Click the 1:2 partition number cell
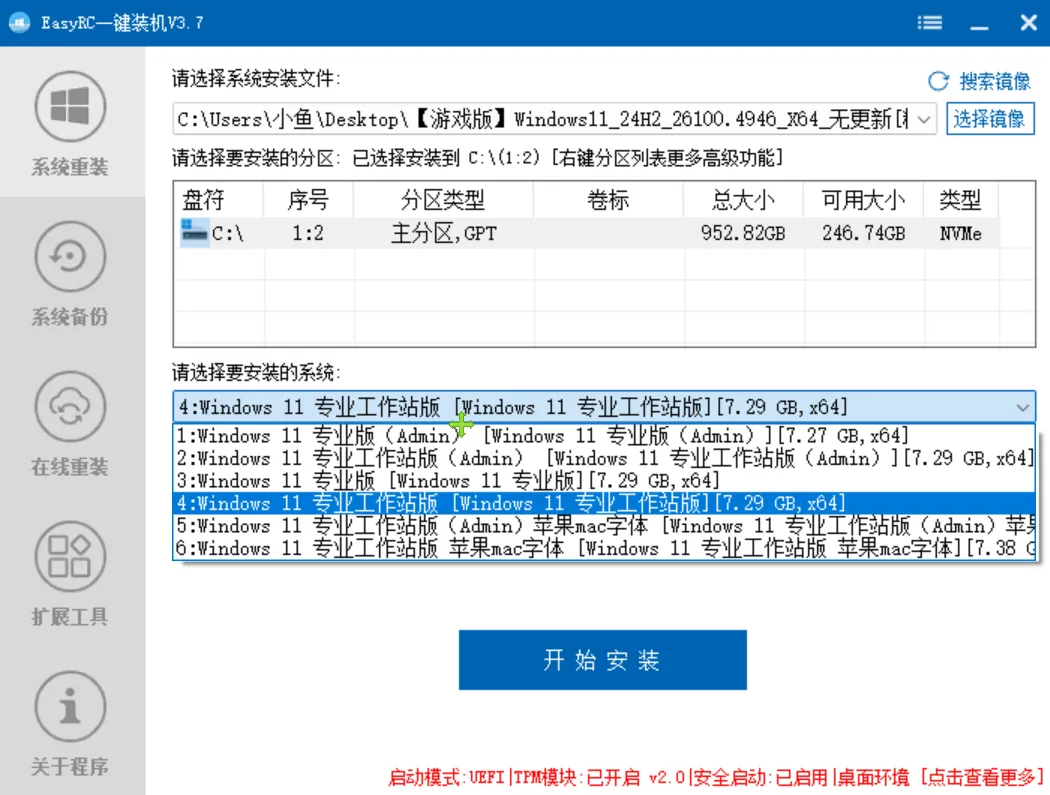The height and width of the screenshot is (795, 1050). pos(308,233)
